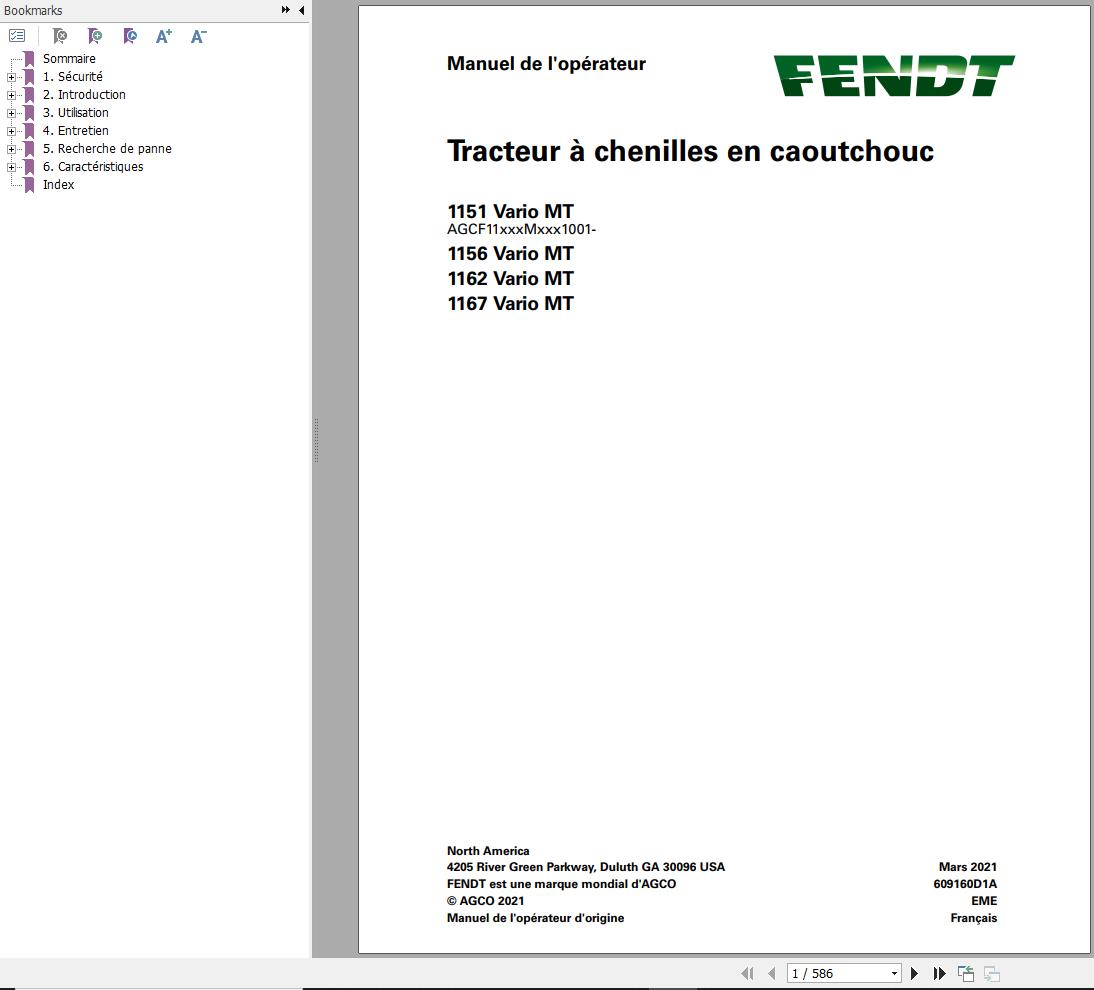Jump to the last page
The width and height of the screenshot is (1094, 990).
pyautogui.click(x=940, y=973)
